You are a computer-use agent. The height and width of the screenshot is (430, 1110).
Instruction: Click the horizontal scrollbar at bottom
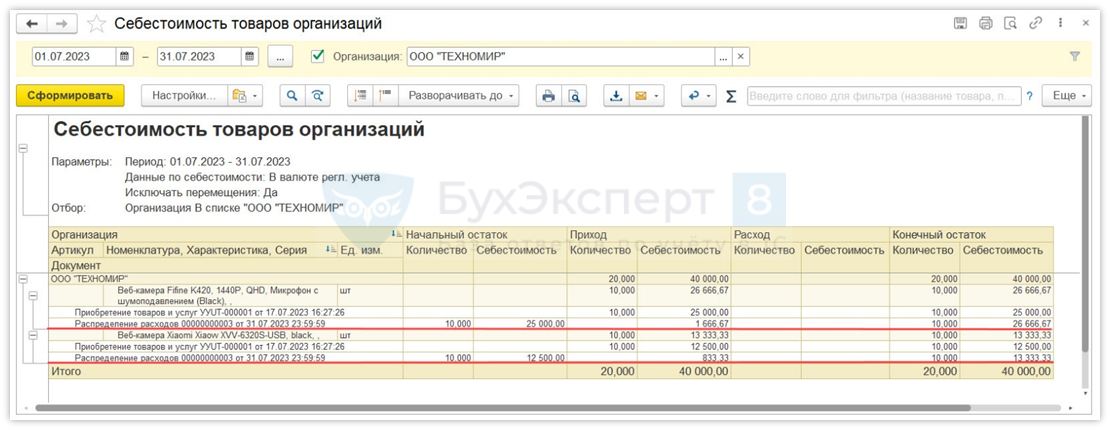[x=503, y=408]
